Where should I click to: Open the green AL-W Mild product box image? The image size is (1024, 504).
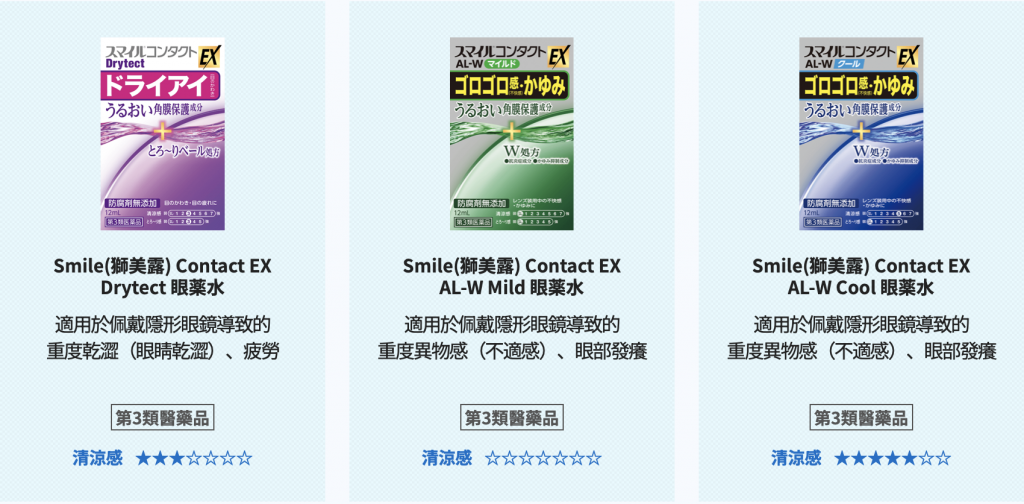(512, 134)
